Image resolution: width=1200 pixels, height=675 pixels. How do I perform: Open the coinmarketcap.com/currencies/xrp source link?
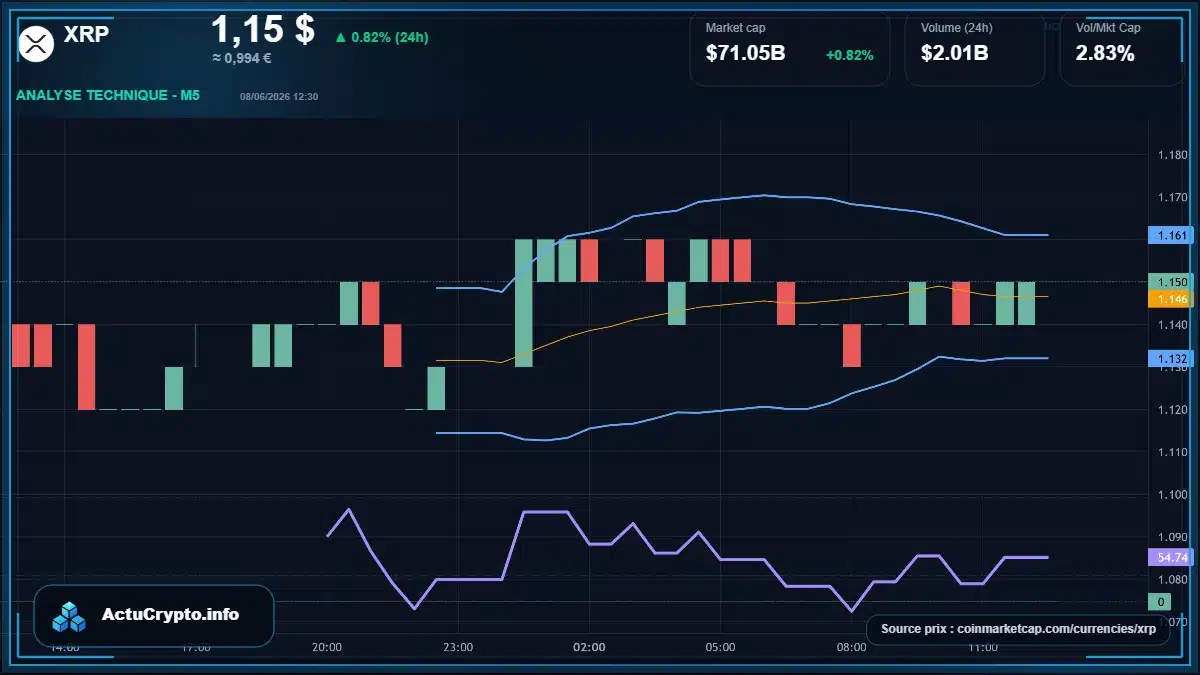1056,629
